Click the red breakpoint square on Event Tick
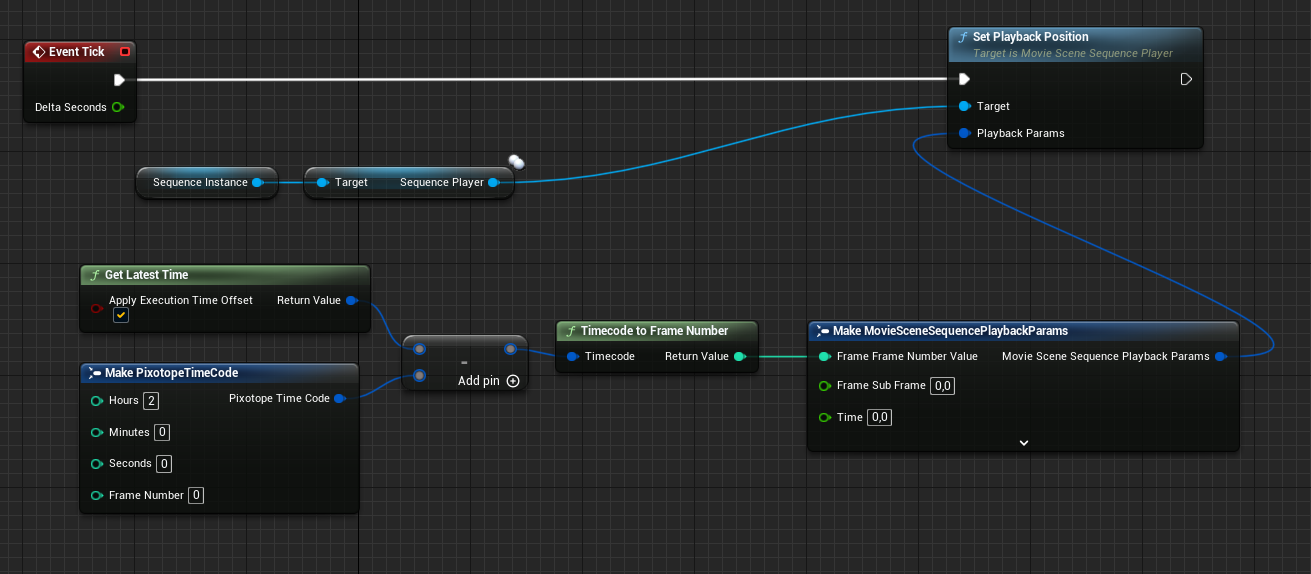The width and height of the screenshot is (1311, 574). [124, 52]
